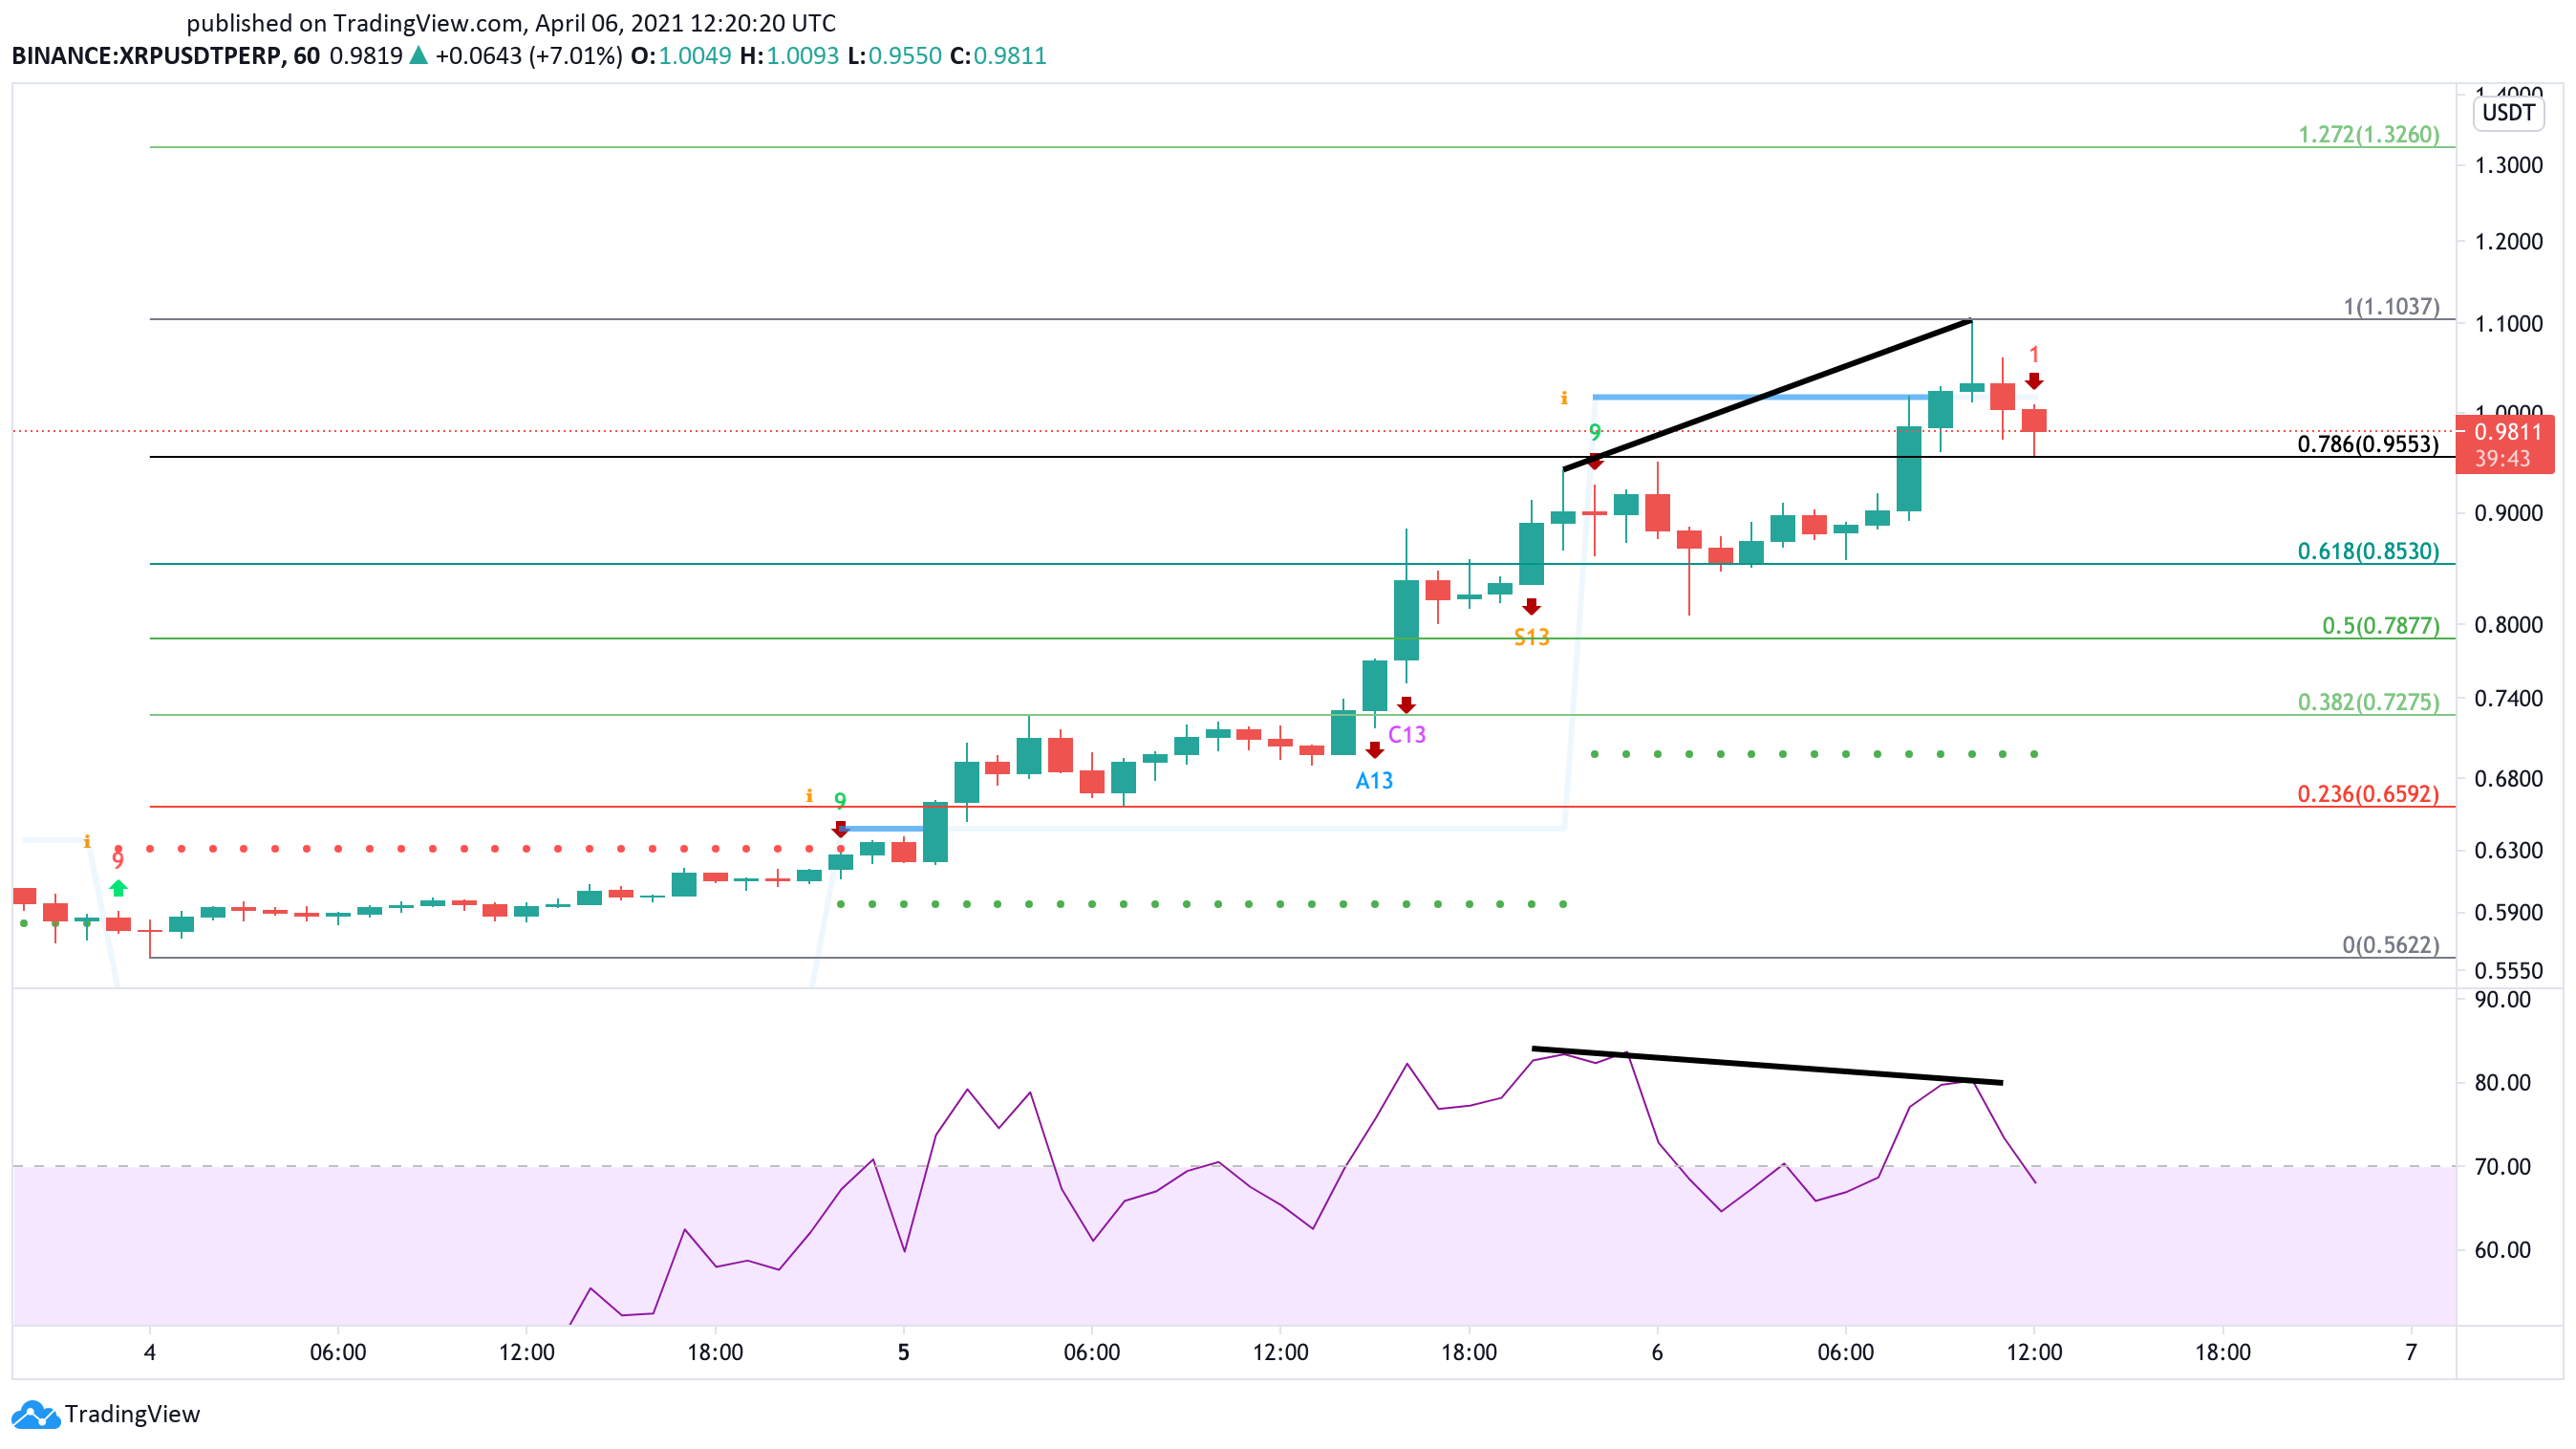Click the 80.00 RSI axis label
The height and width of the screenshot is (1449, 2576).
(x=2502, y=1083)
